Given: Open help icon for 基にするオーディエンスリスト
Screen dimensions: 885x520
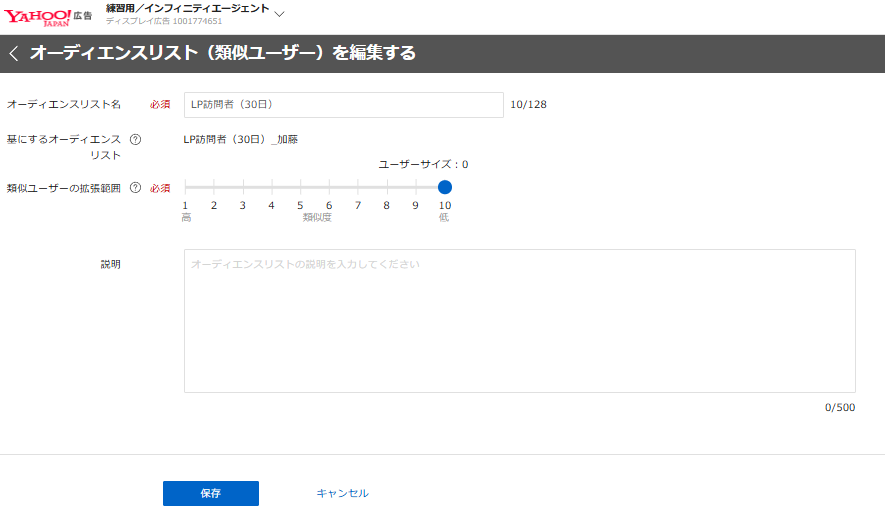Looking at the screenshot, I should [135, 140].
